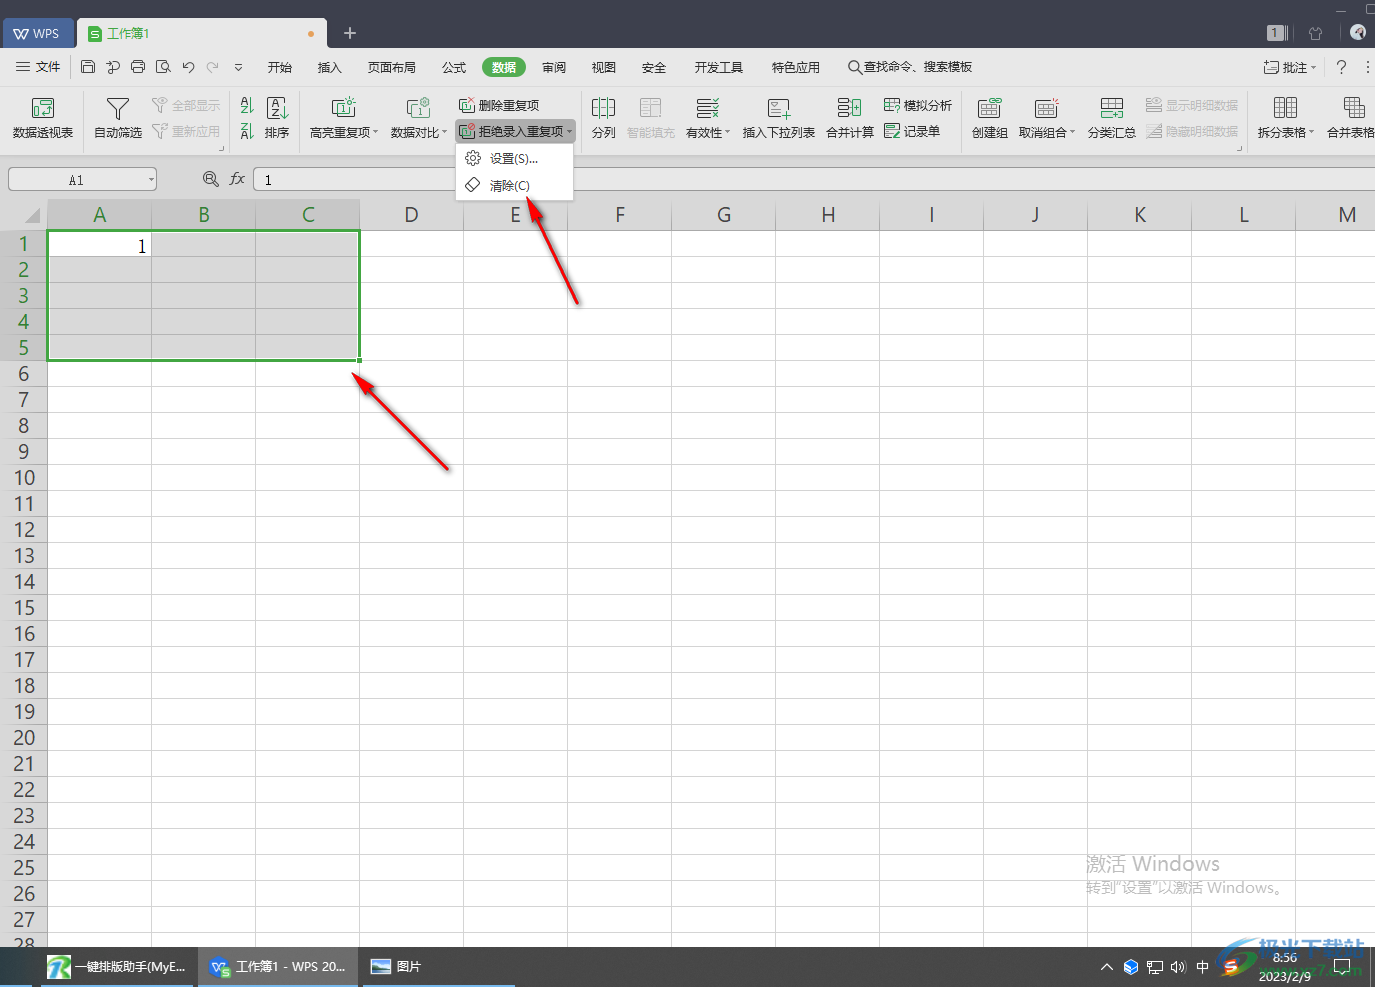
Task: Select column G header
Action: pos(724,215)
